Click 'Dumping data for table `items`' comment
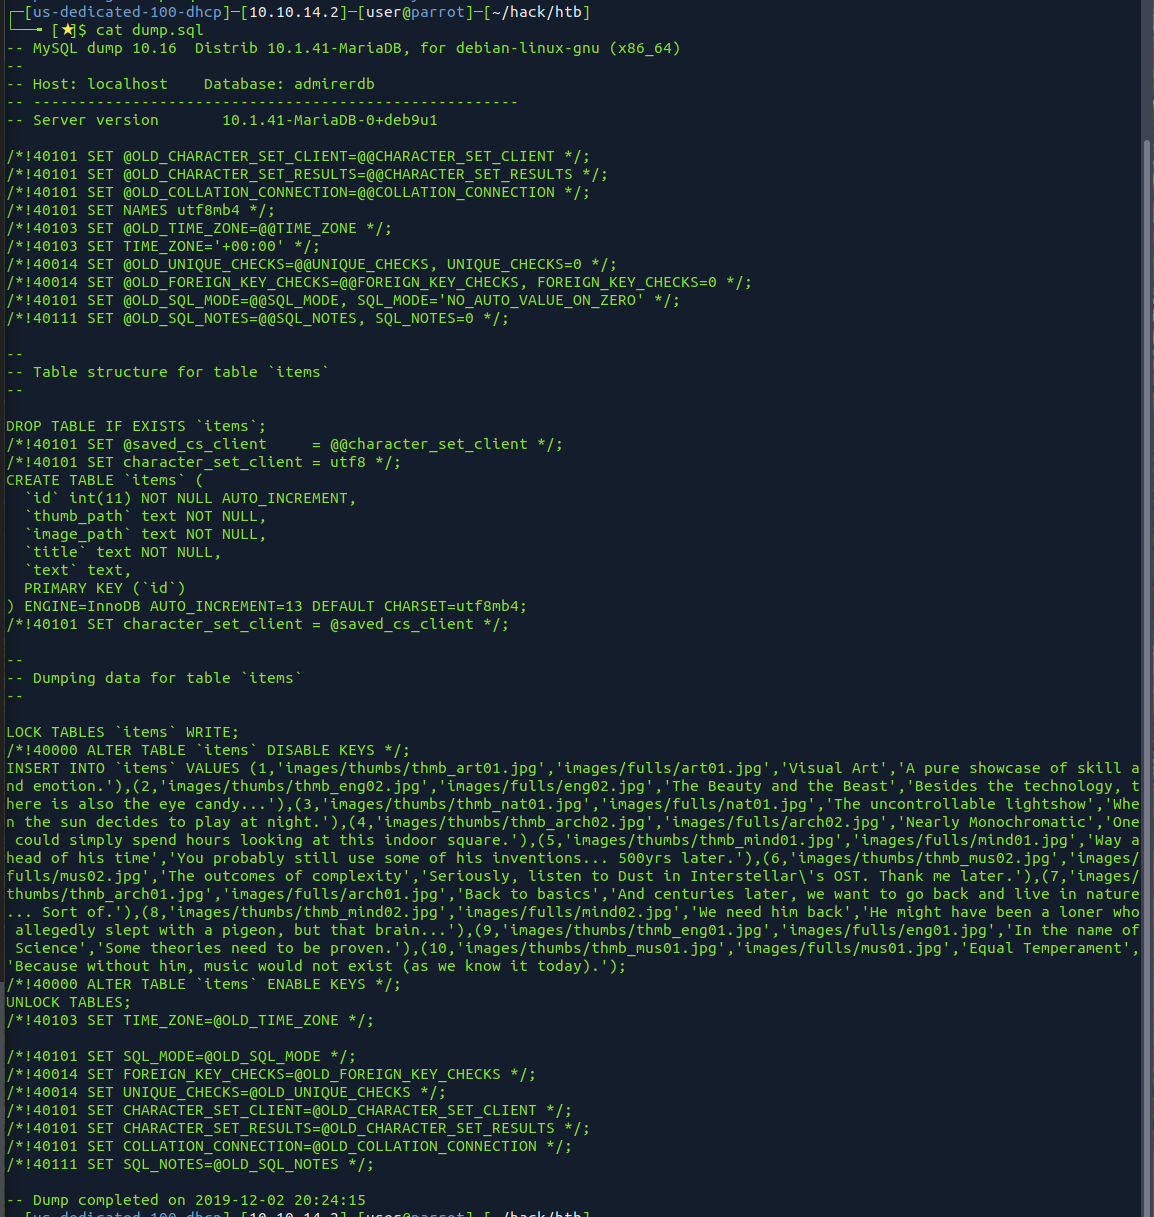 click(x=154, y=678)
